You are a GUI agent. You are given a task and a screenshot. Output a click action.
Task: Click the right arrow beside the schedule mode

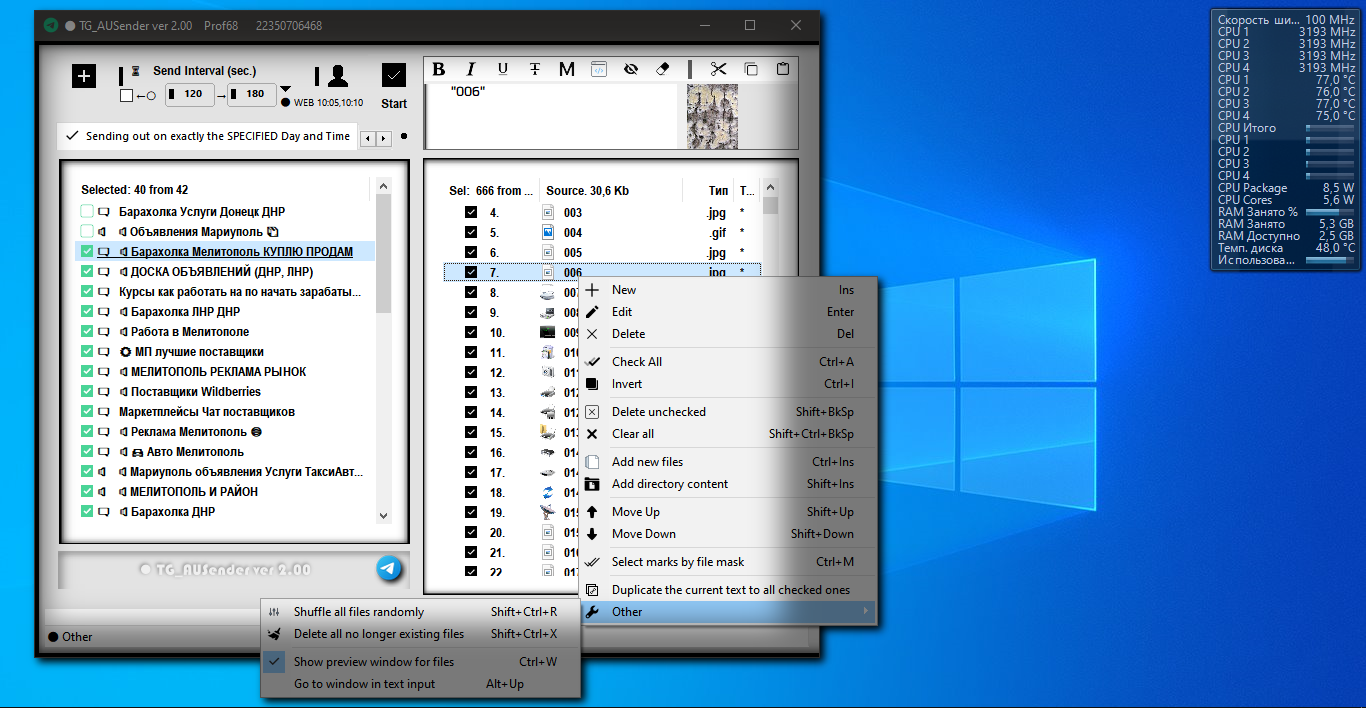(x=383, y=138)
